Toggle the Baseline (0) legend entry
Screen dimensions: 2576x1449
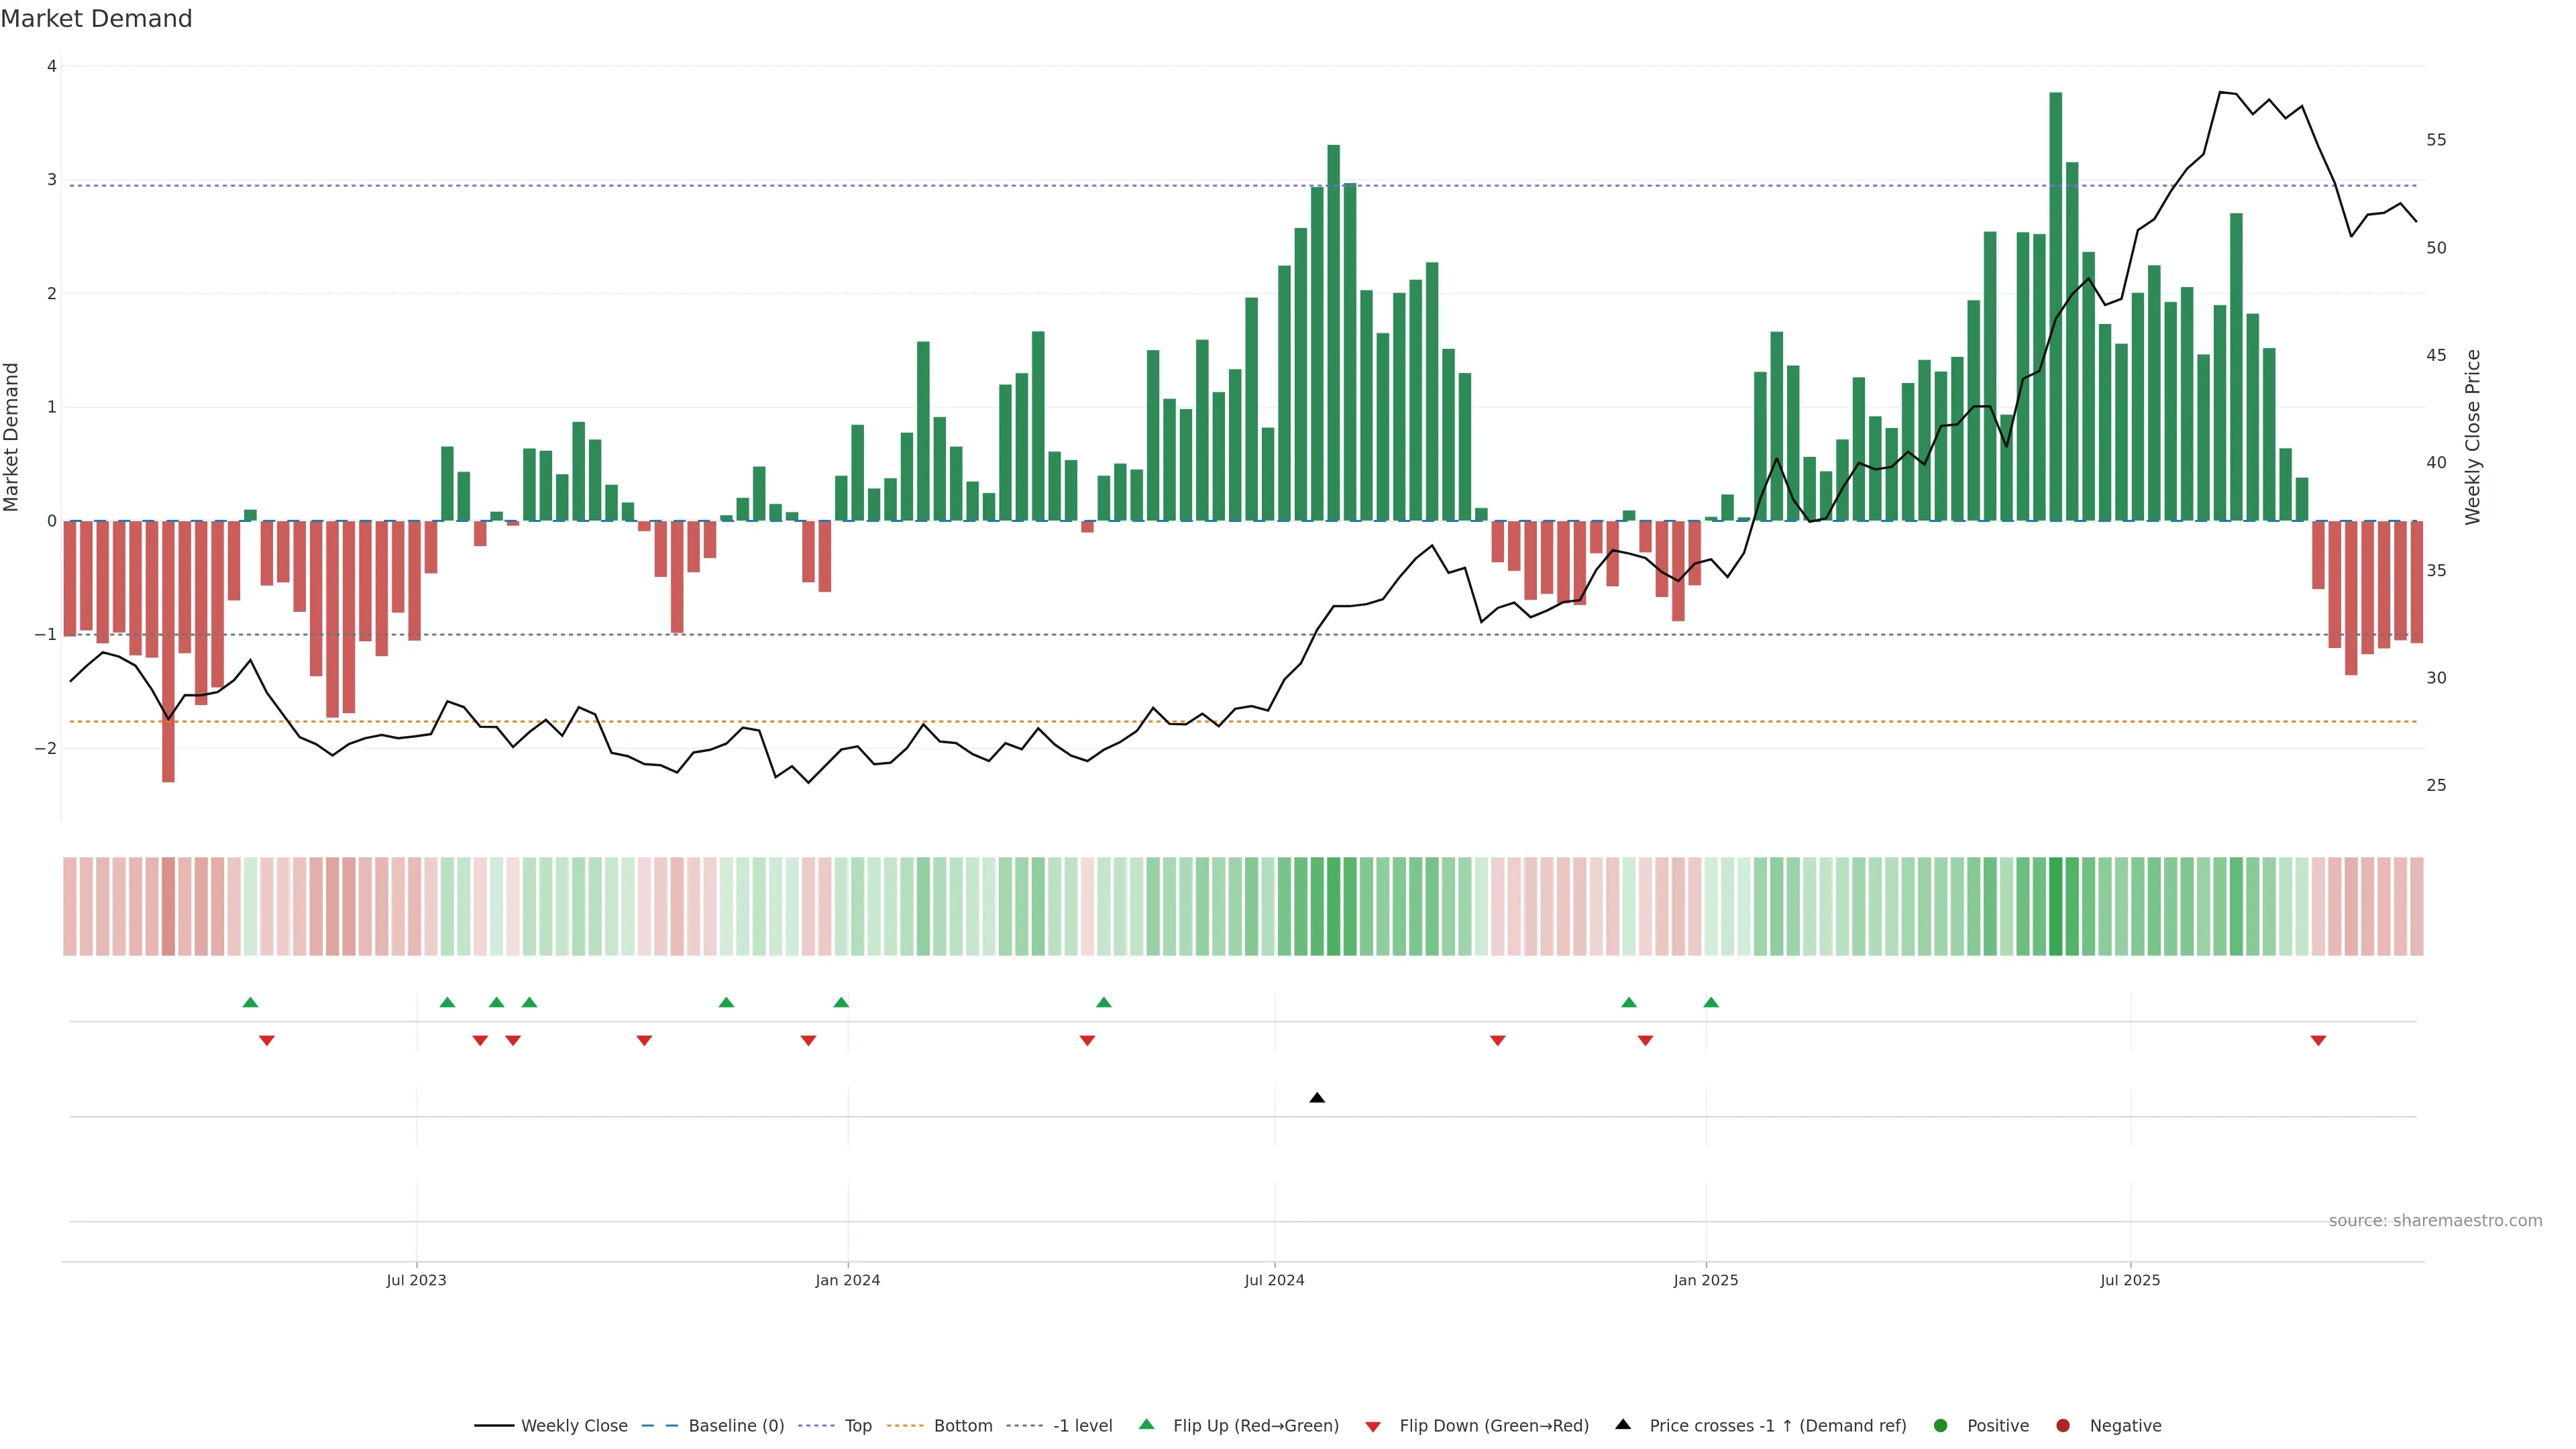(x=735, y=1425)
